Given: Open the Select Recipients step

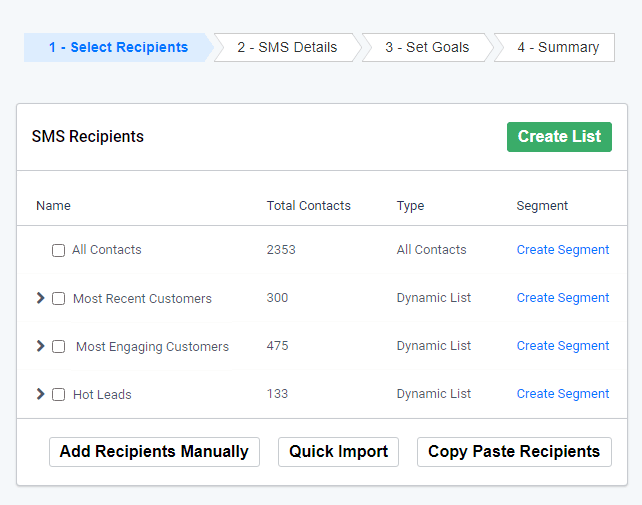Looking at the screenshot, I should tap(119, 48).
